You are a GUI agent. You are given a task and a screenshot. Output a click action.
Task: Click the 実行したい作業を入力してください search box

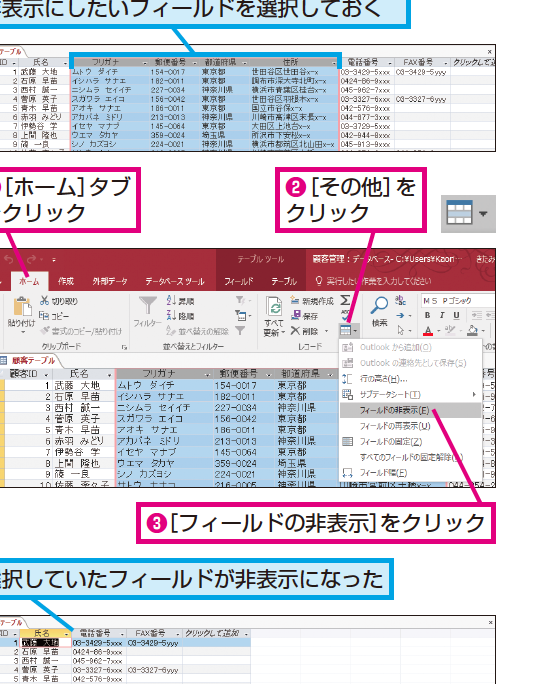point(378,281)
